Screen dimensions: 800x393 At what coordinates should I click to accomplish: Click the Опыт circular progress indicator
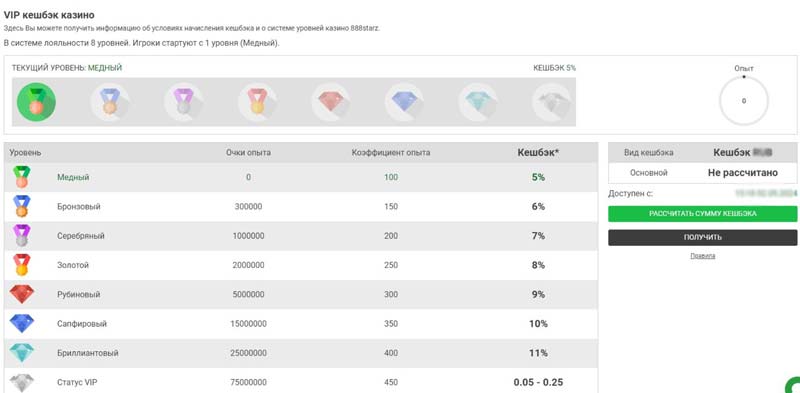[744, 101]
